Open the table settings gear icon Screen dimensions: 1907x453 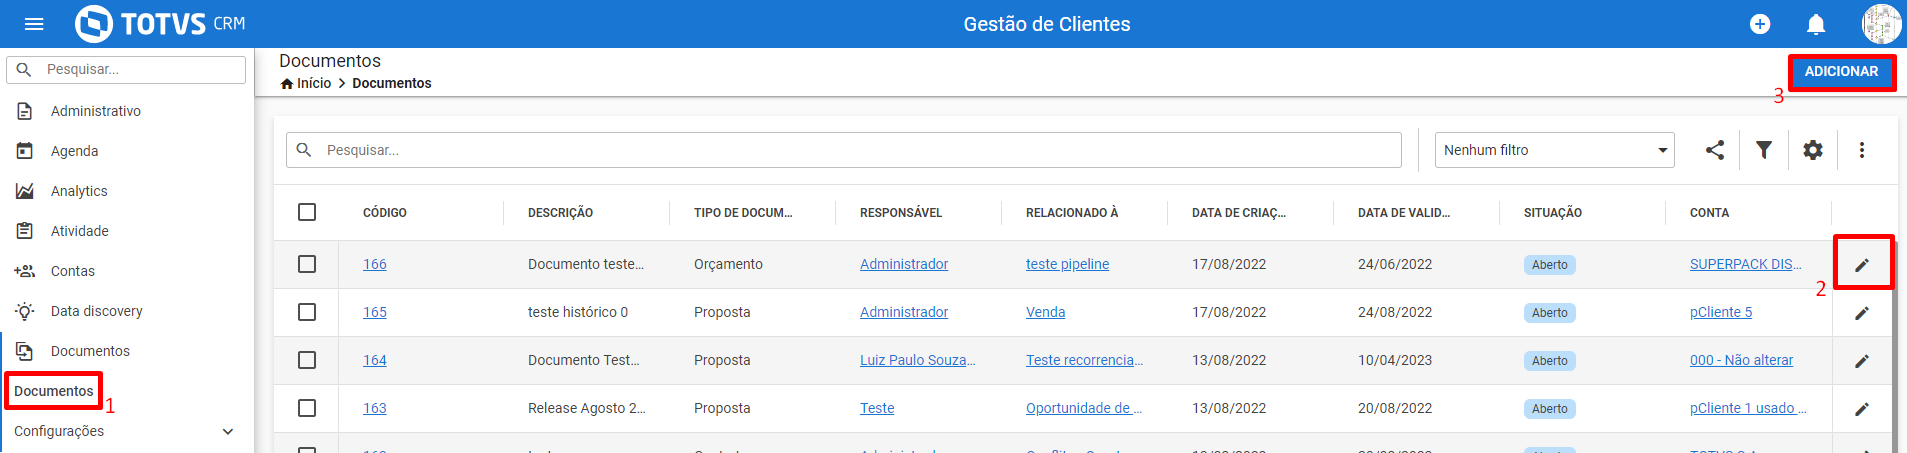(x=1813, y=150)
